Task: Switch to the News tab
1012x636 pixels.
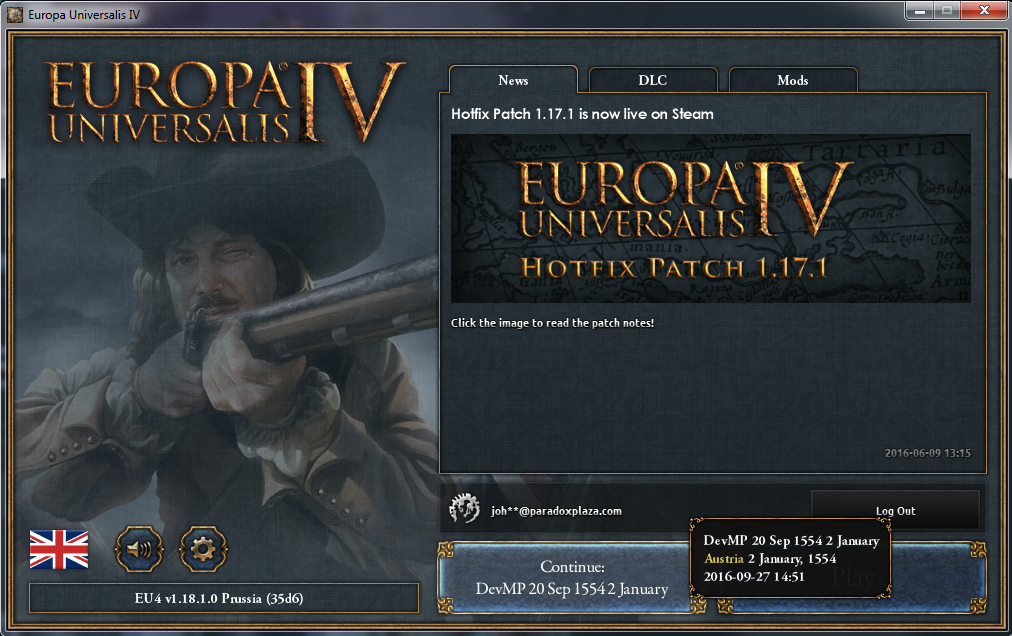Action: (x=513, y=80)
